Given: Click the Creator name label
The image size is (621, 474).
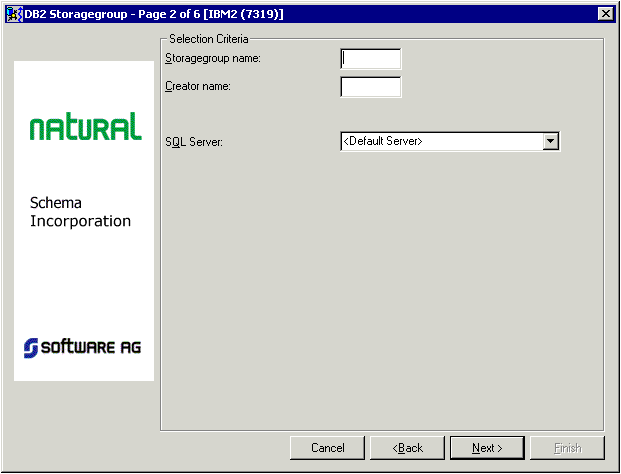Looking at the screenshot, I should pyautogui.click(x=198, y=87).
